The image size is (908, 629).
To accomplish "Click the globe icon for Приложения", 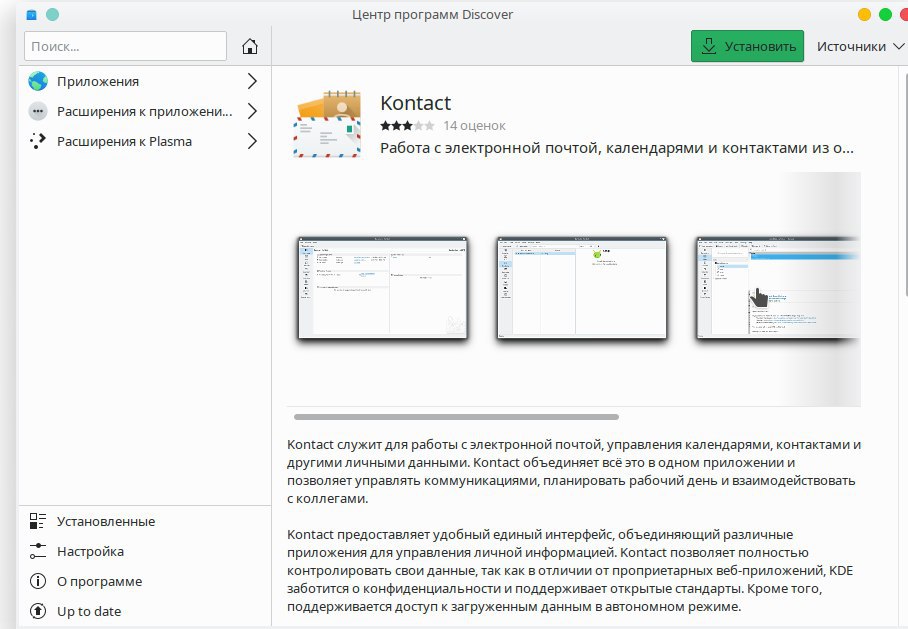I will (38, 81).
